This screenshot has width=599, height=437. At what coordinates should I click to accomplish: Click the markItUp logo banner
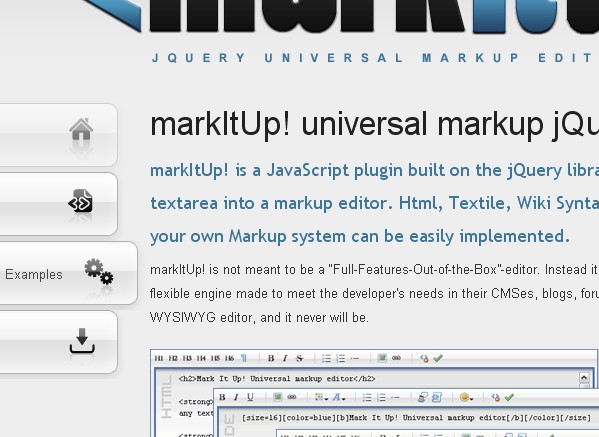tap(340, 16)
